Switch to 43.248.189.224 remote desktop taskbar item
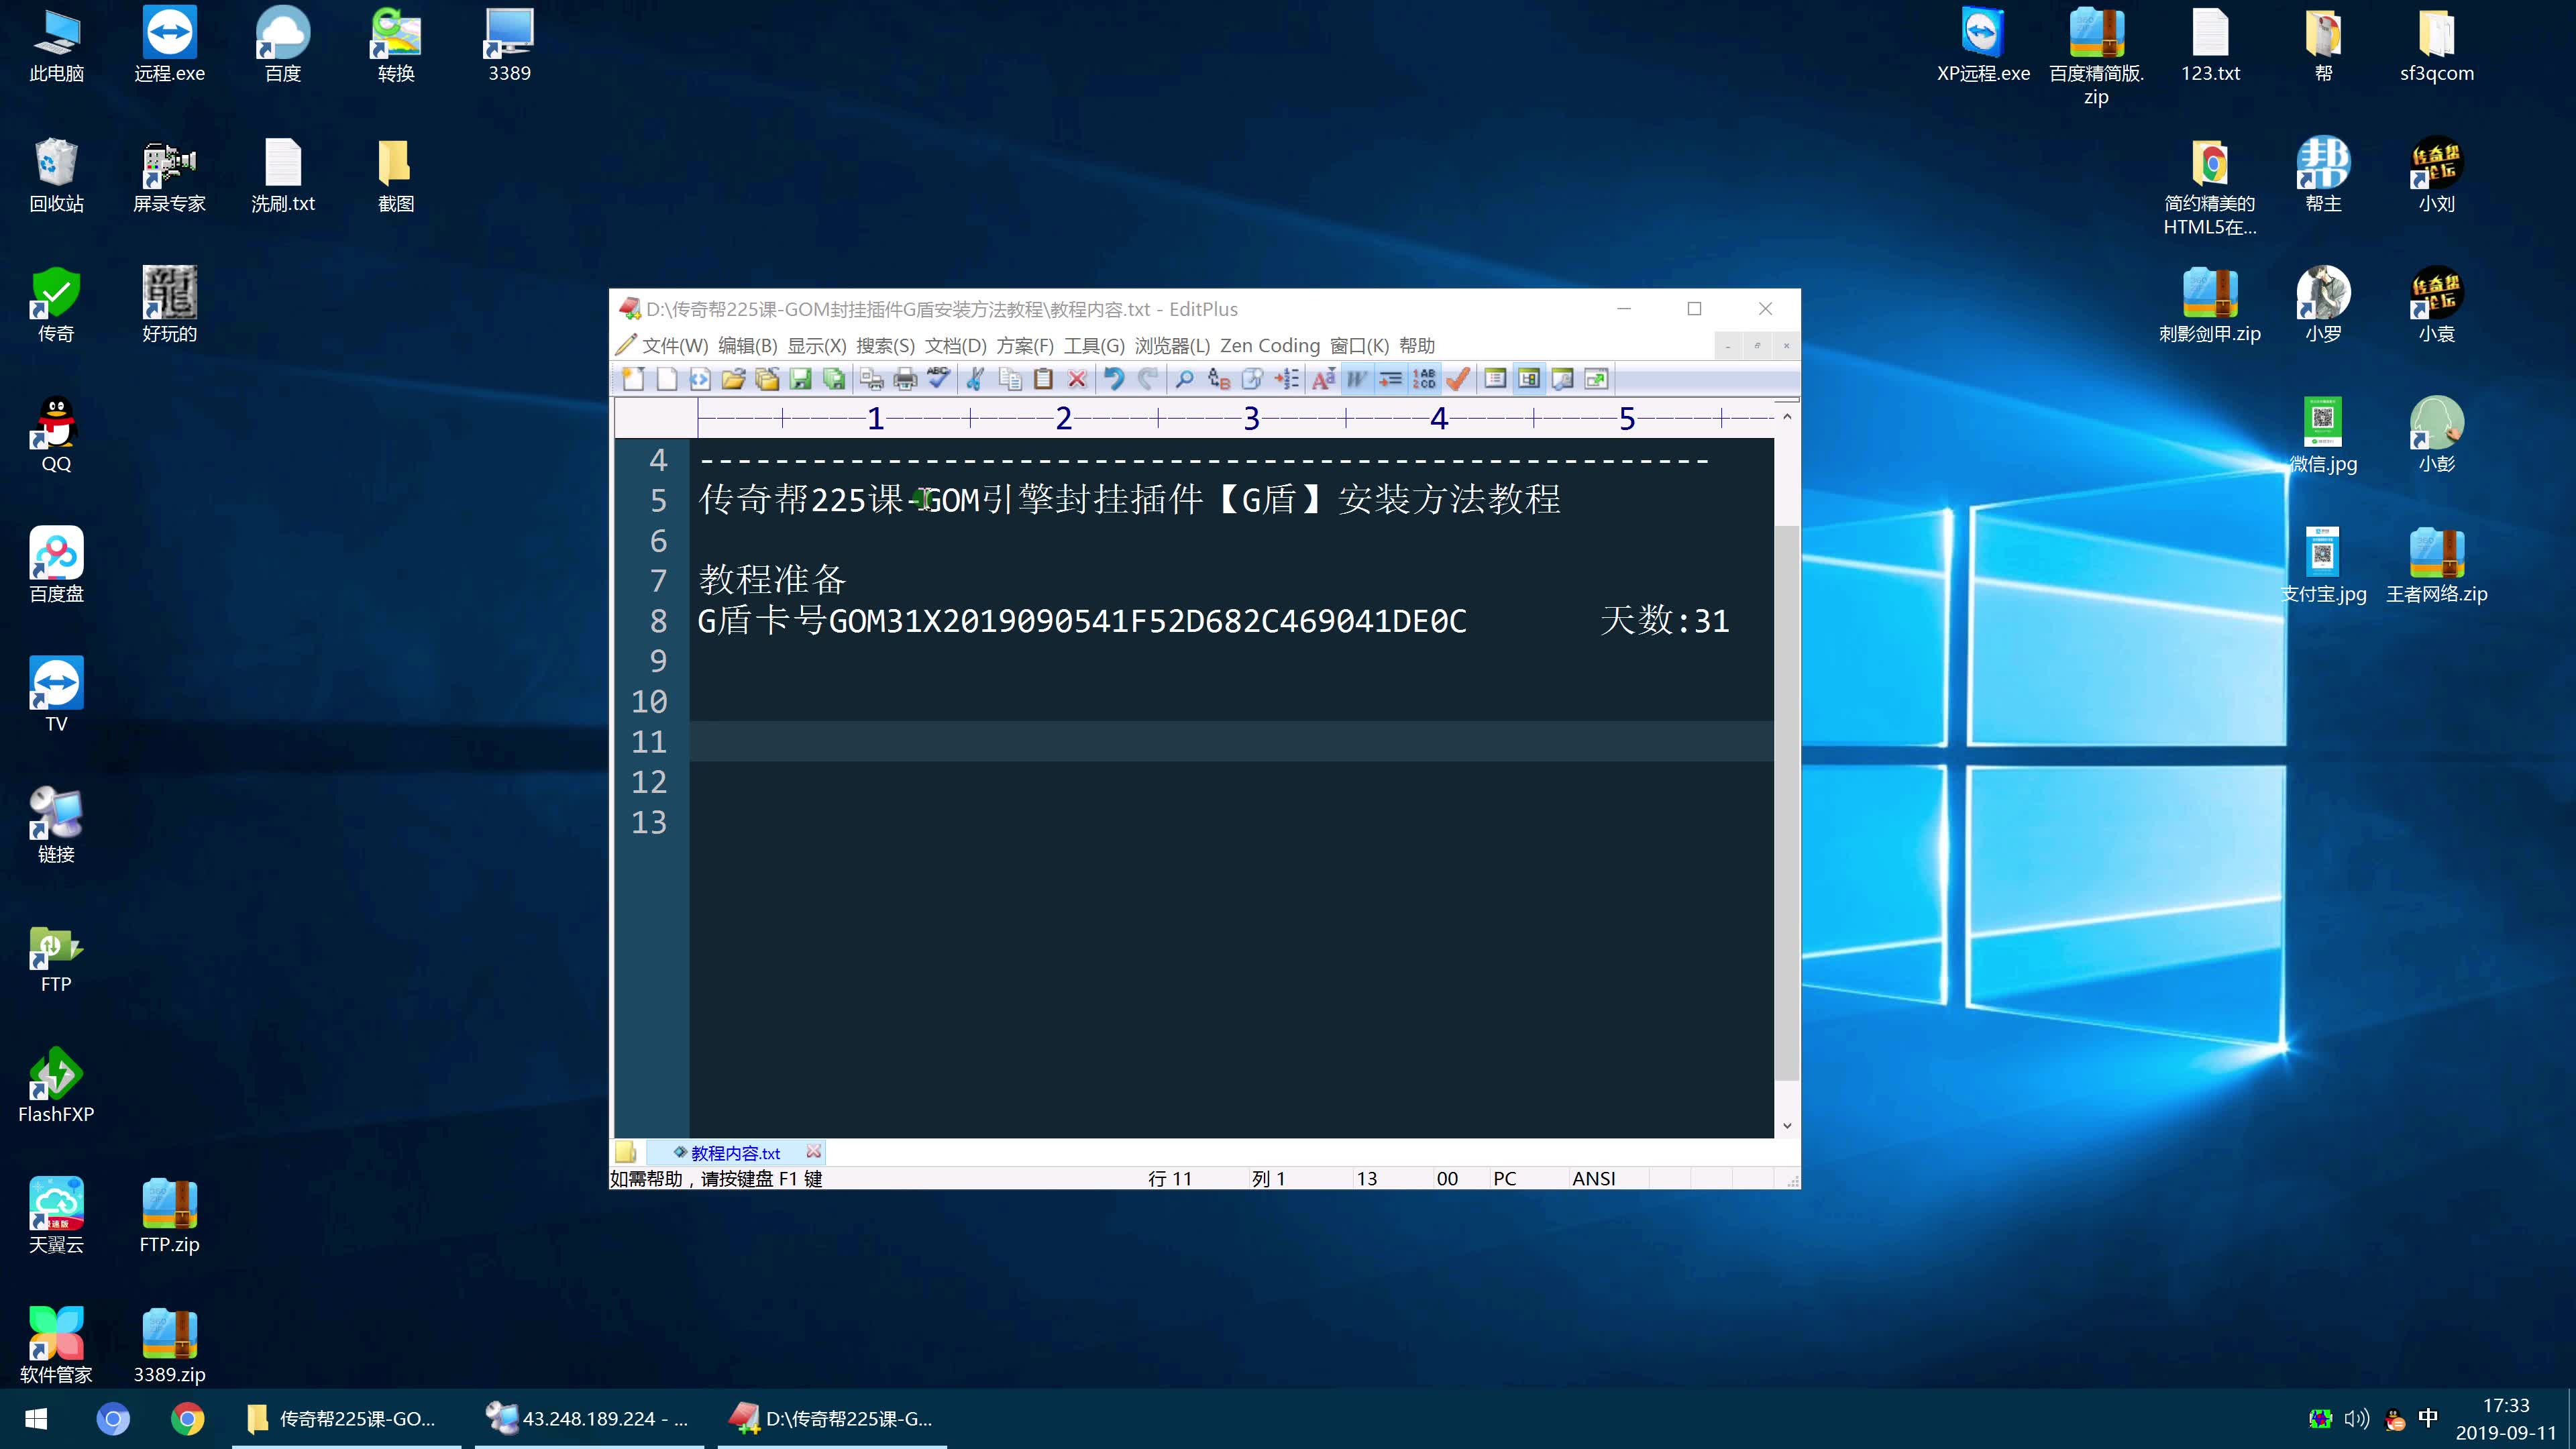Screen dimensions: 2576x1449 tap(588, 1419)
